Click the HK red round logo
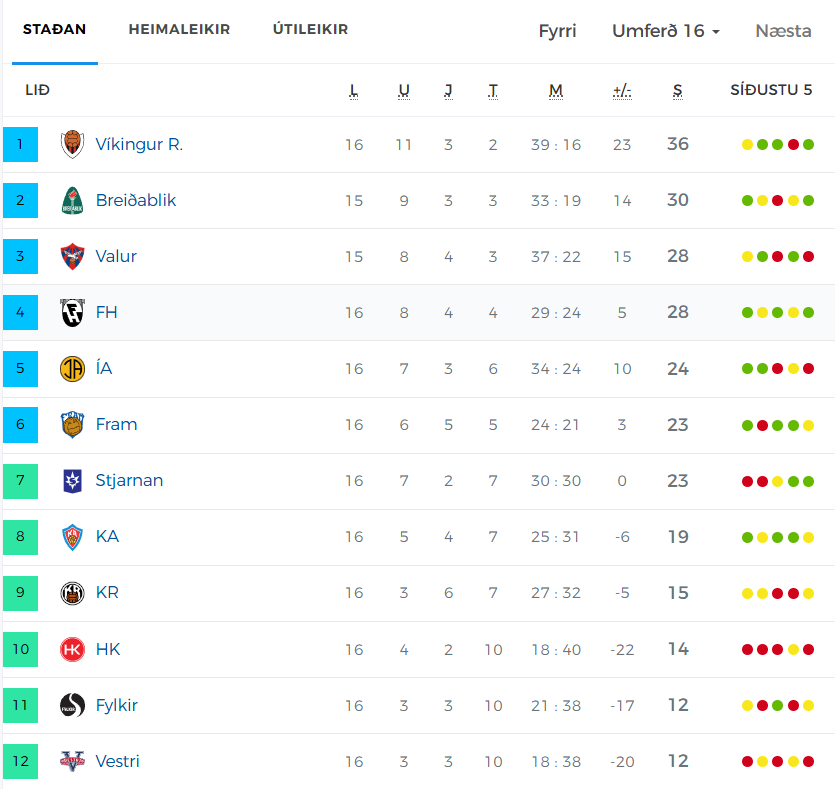Image resolution: width=835 pixels, height=789 pixels. pyautogui.click(x=72, y=650)
